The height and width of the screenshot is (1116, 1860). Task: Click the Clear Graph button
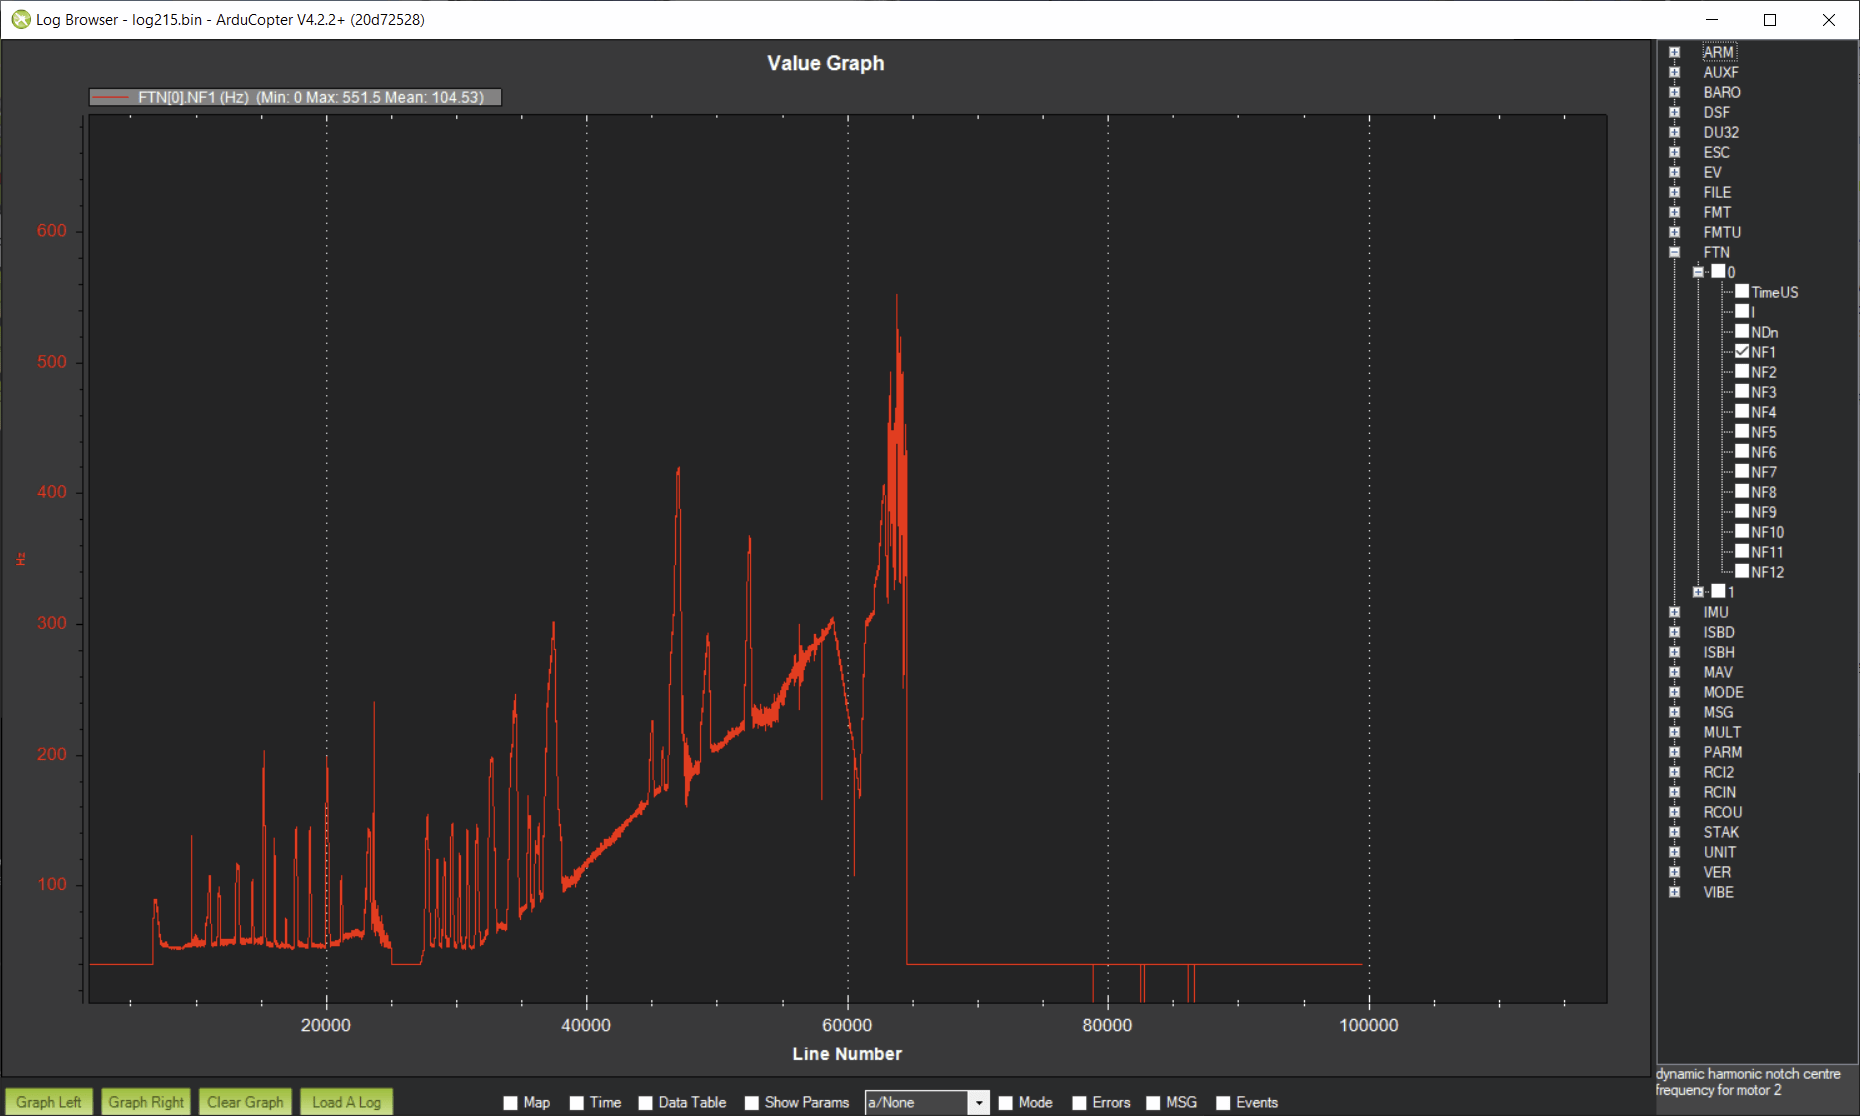244,1101
